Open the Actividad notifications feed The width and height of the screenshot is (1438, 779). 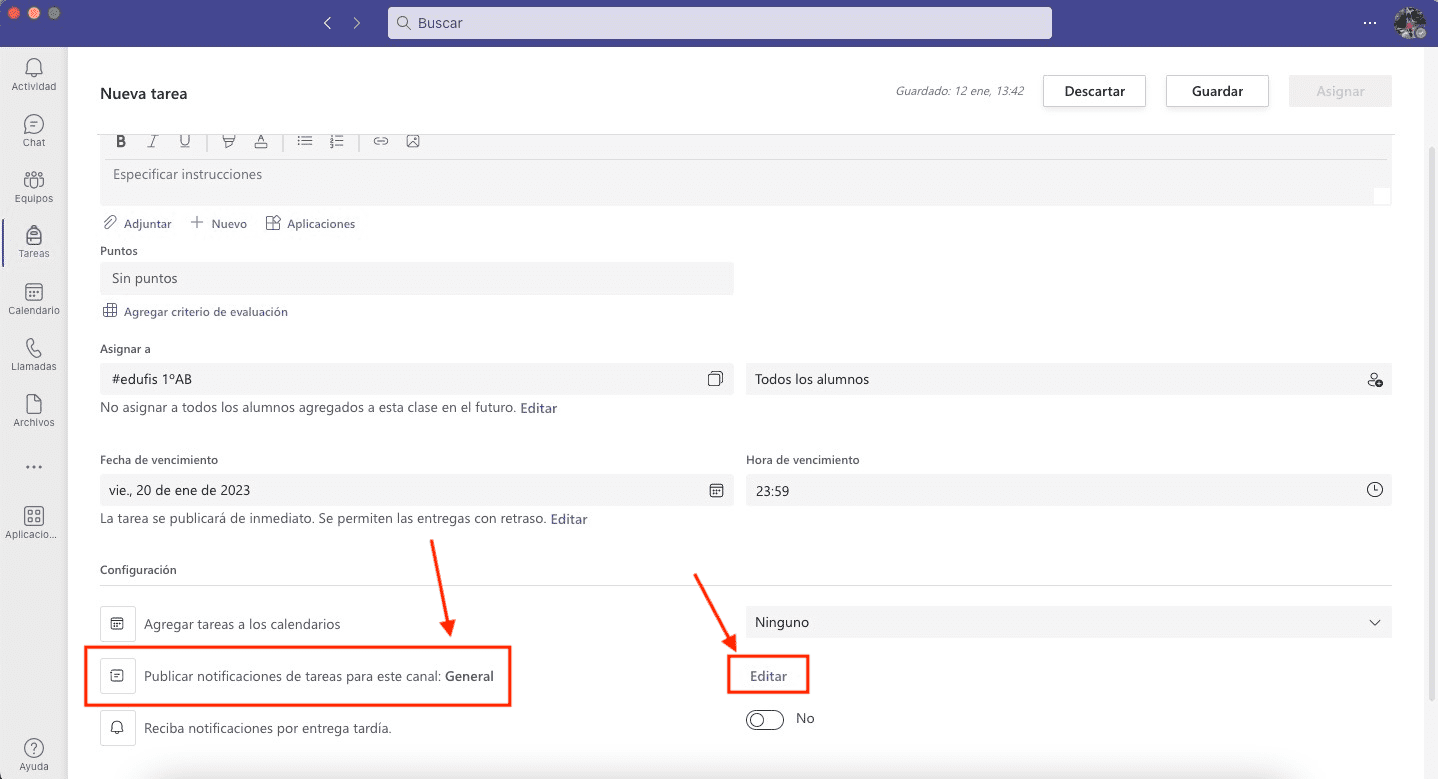34,74
